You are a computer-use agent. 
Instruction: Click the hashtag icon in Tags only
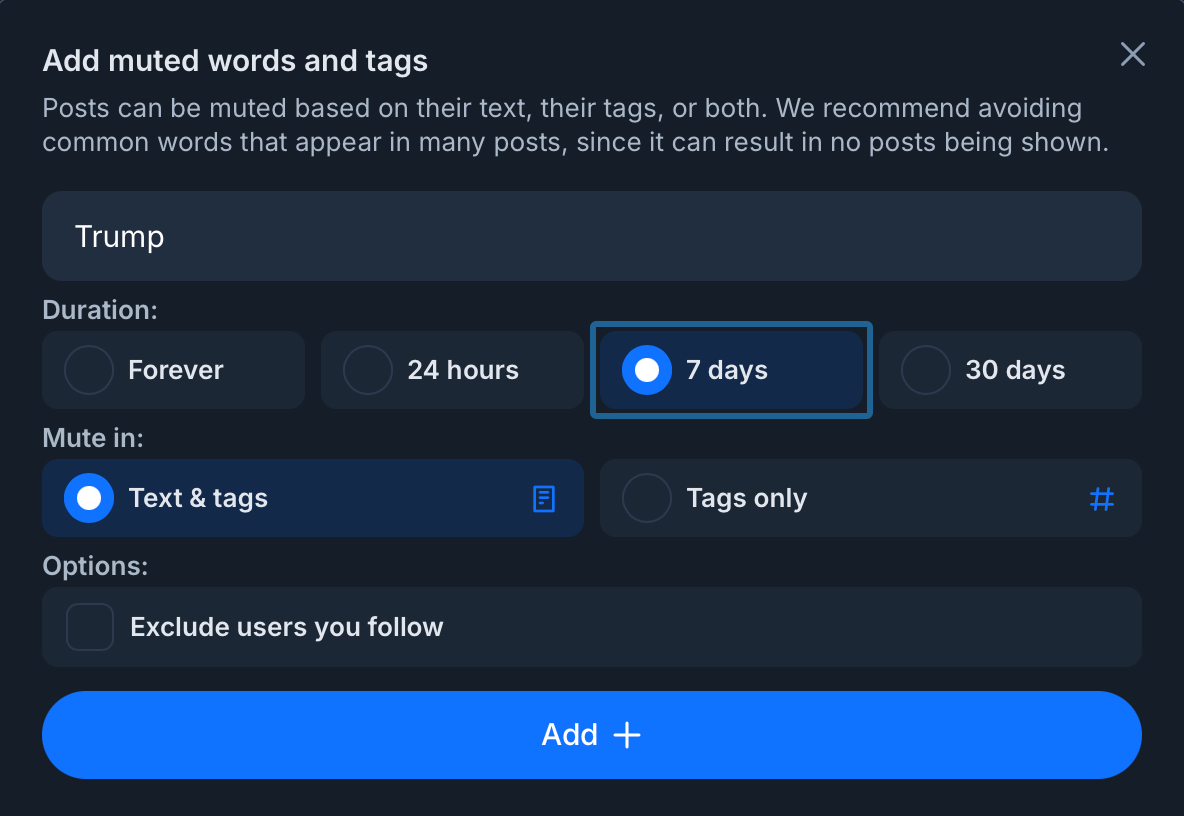(x=1101, y=498)
